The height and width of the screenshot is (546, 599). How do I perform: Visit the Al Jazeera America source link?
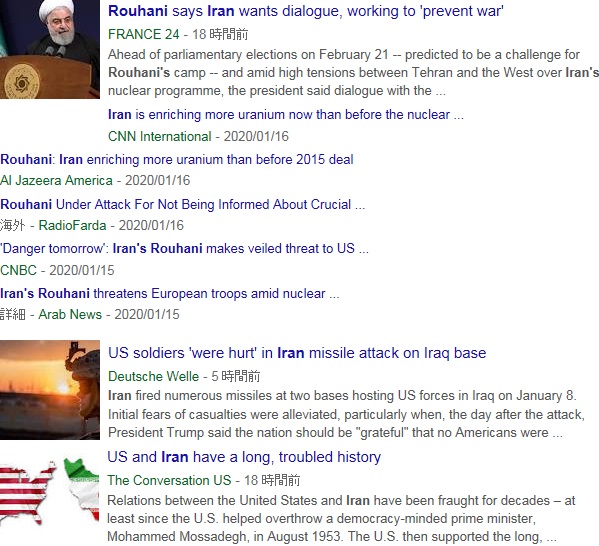[x=57, y=180]
